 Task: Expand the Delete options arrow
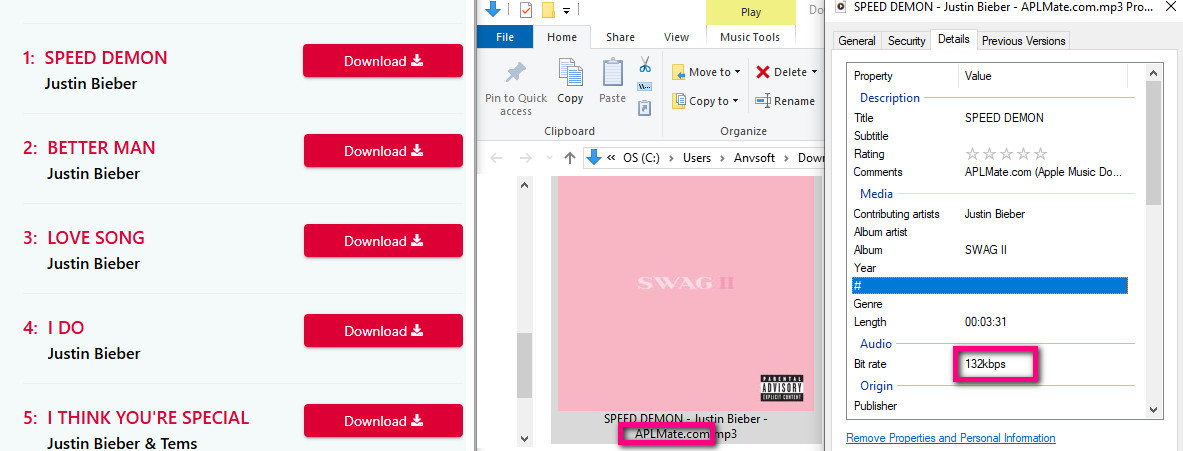pos(814,72)
